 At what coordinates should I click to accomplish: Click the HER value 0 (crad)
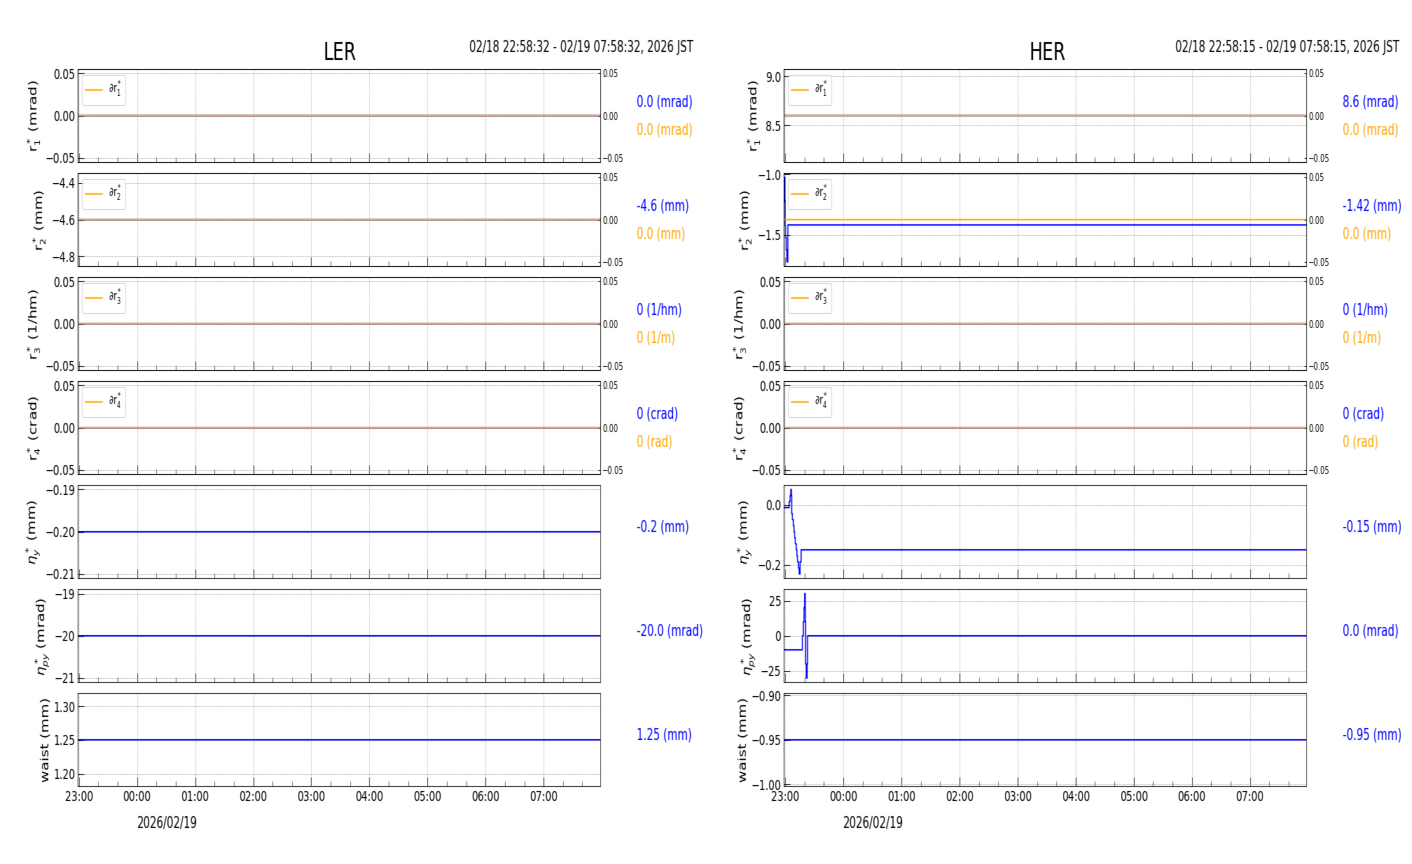[x=1363, y=414]
